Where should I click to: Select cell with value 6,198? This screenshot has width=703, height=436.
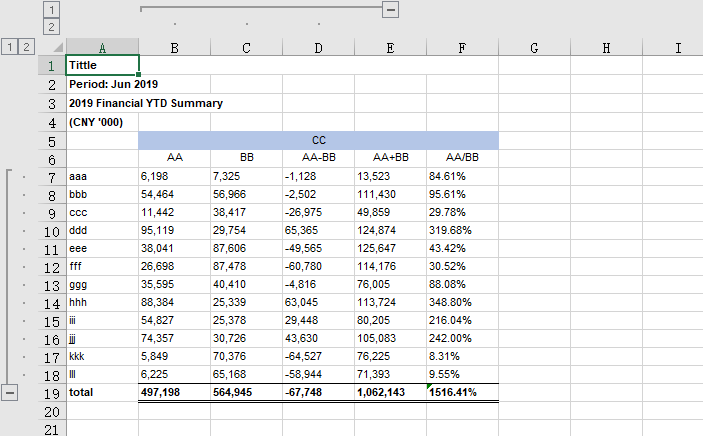174,177
